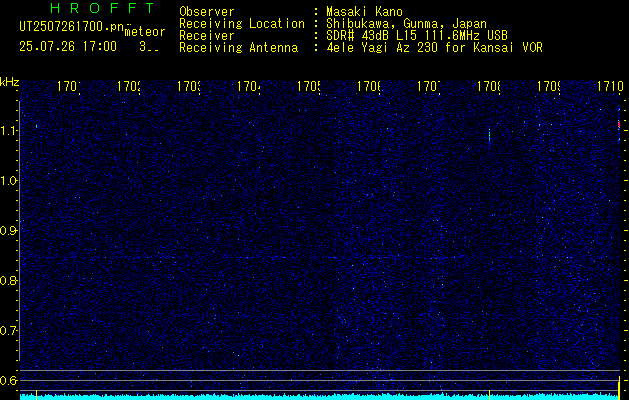Viewport: 629px width, 400px height.
Task: Click the 1704 time axis label
Action: click(249, 86)
